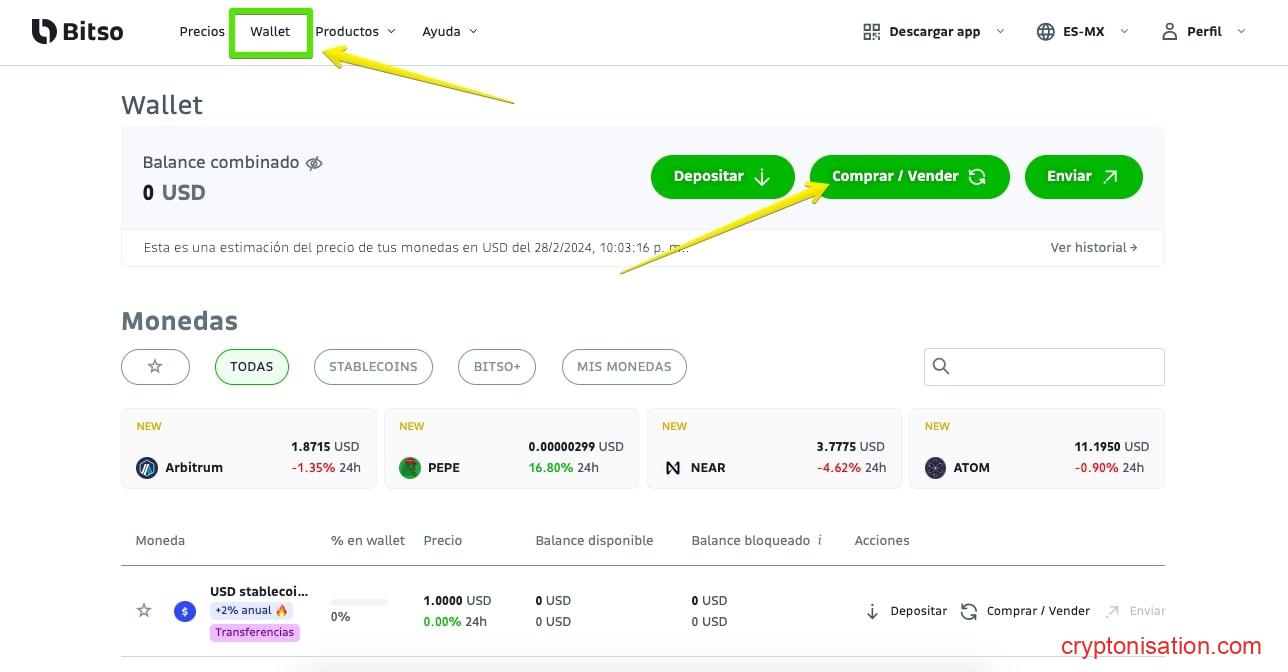Click the Arbitrum coin icon
The width and height of the screenshot is (1288, 672).
point(147,468)
